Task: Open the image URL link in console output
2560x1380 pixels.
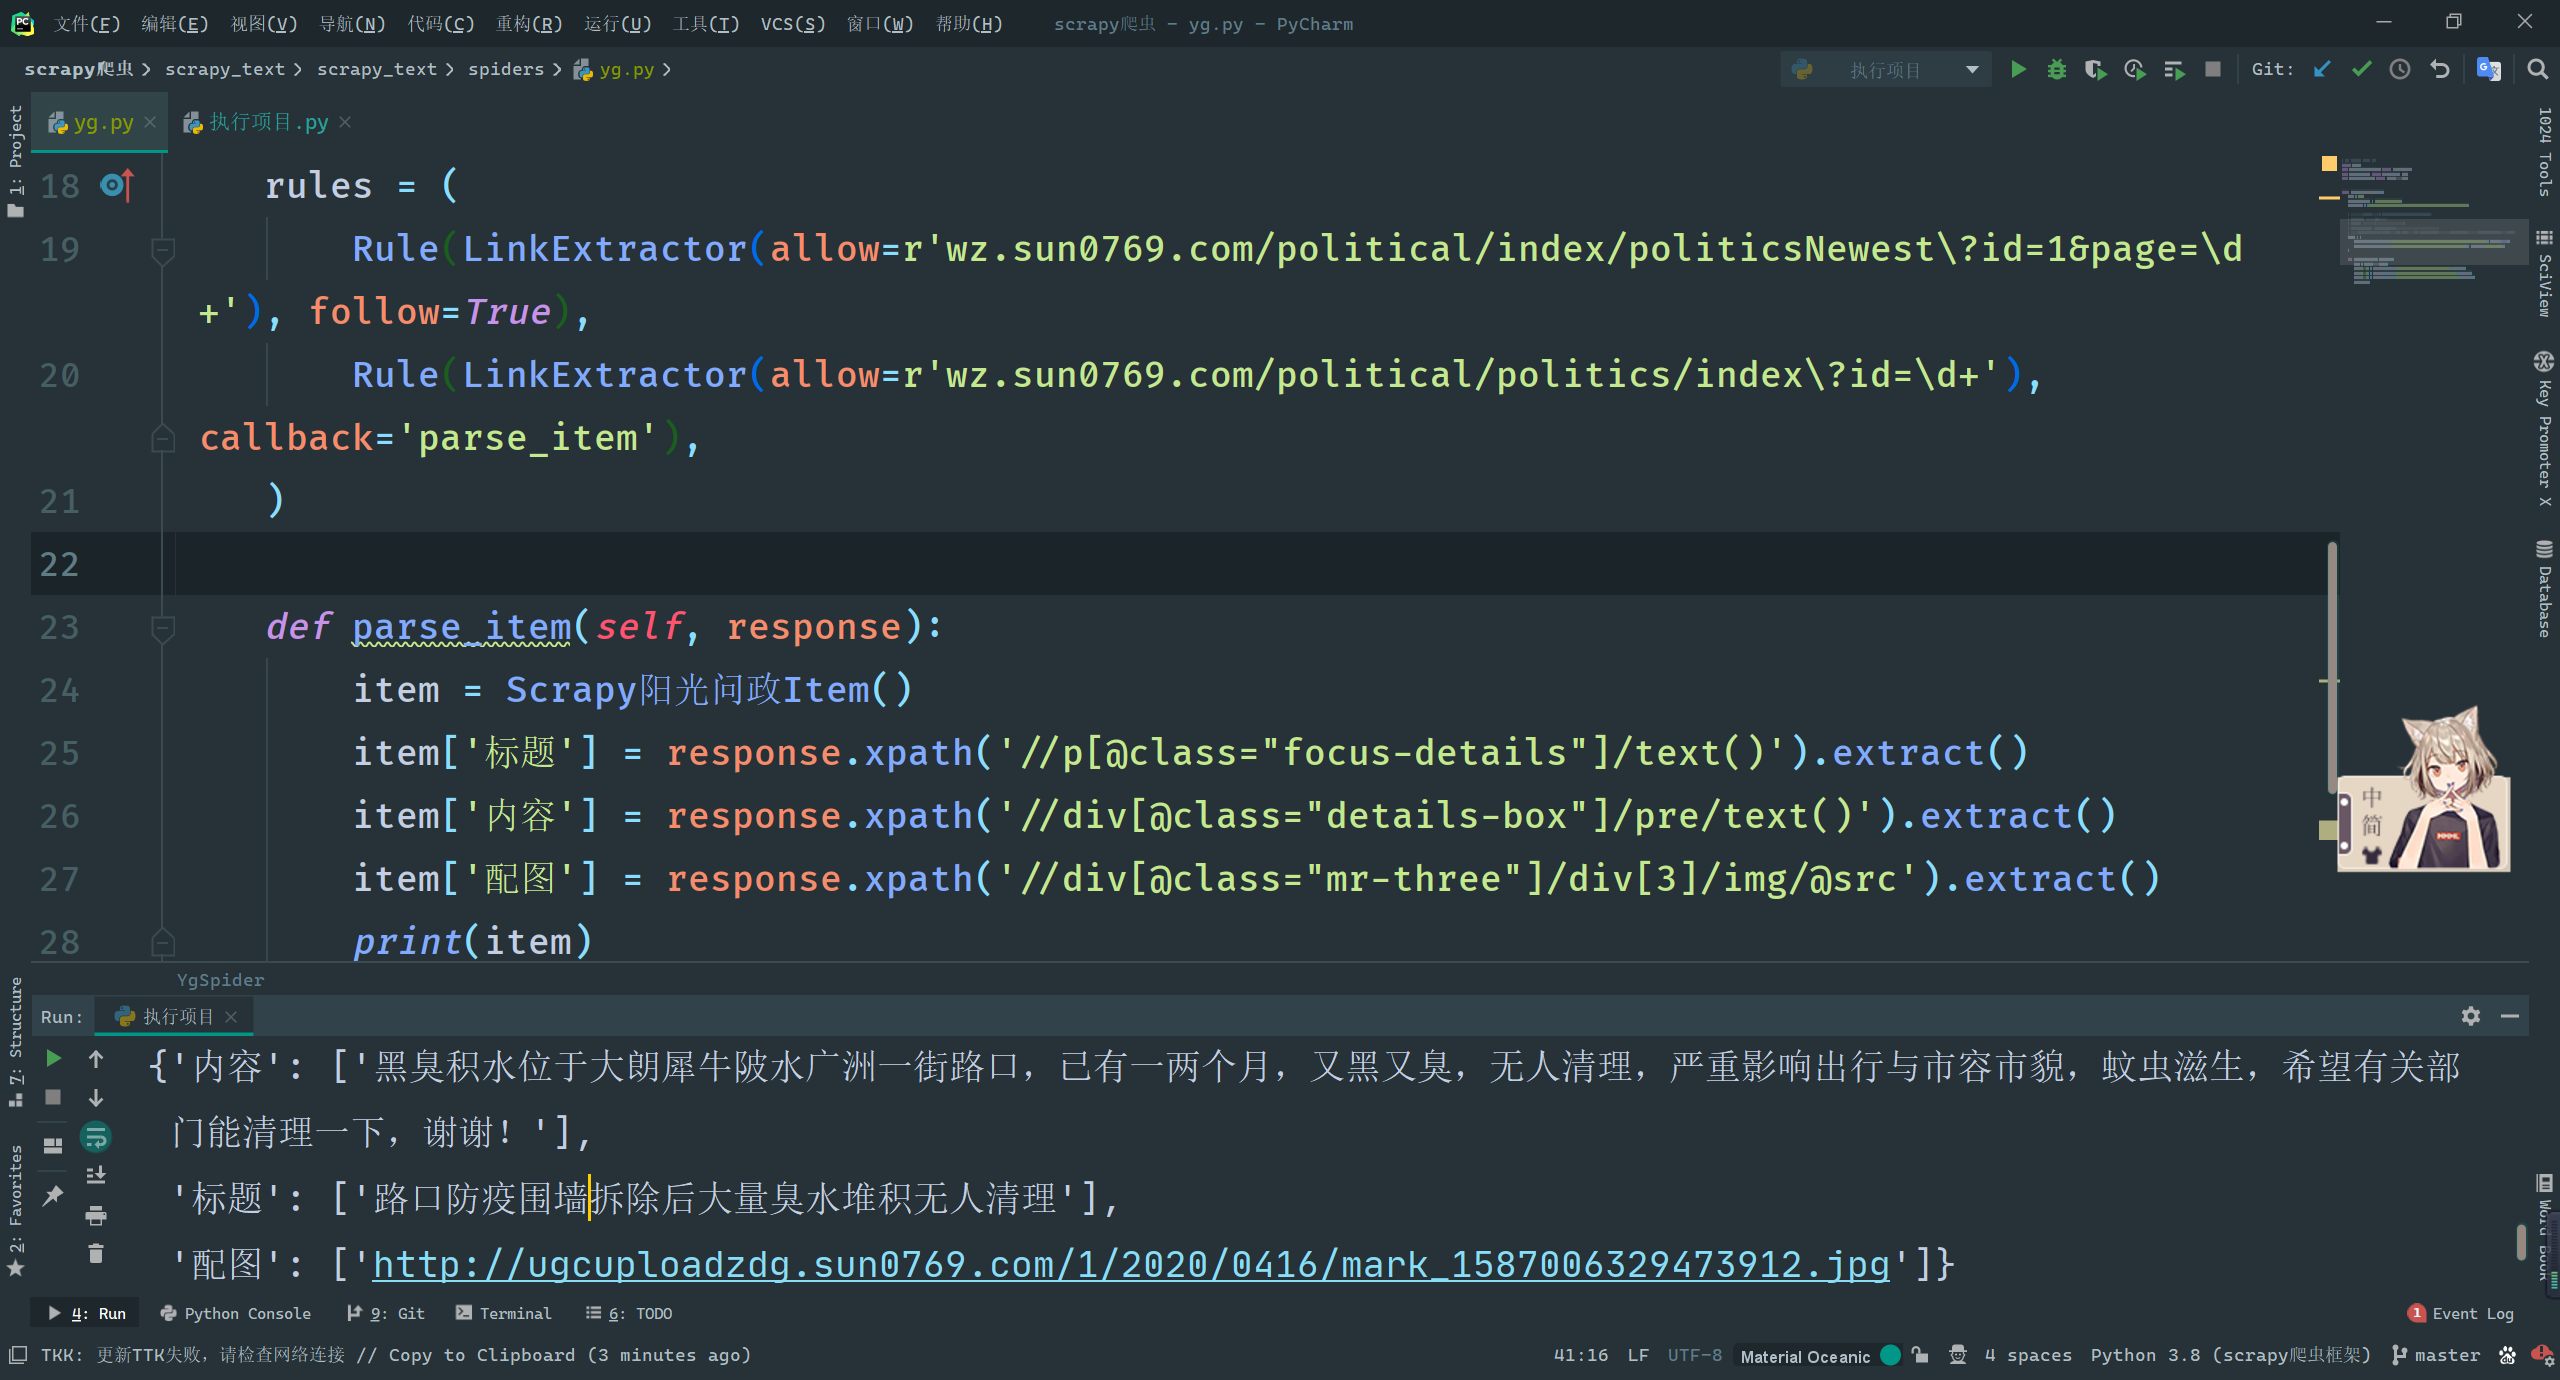Action: click(x=1130, y=1264)
